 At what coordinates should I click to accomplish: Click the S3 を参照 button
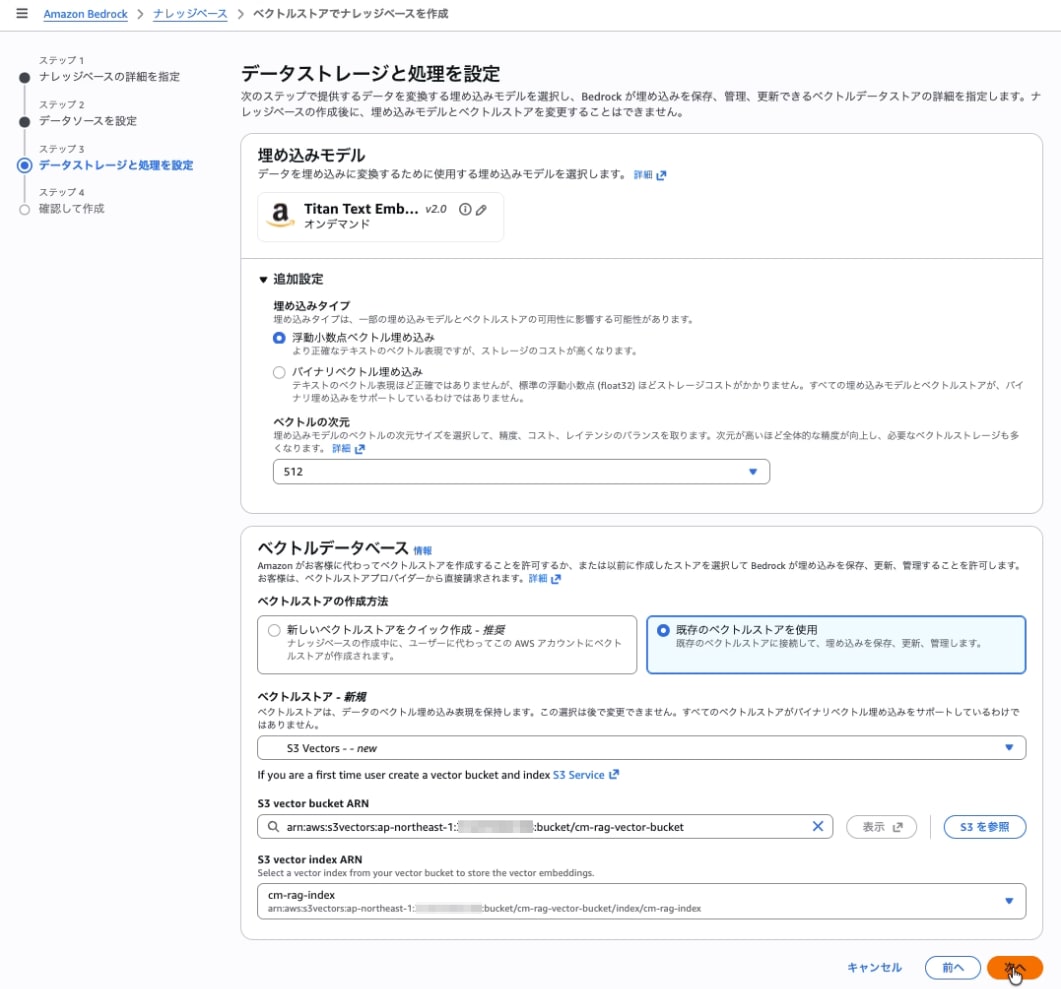coord(985,827)
